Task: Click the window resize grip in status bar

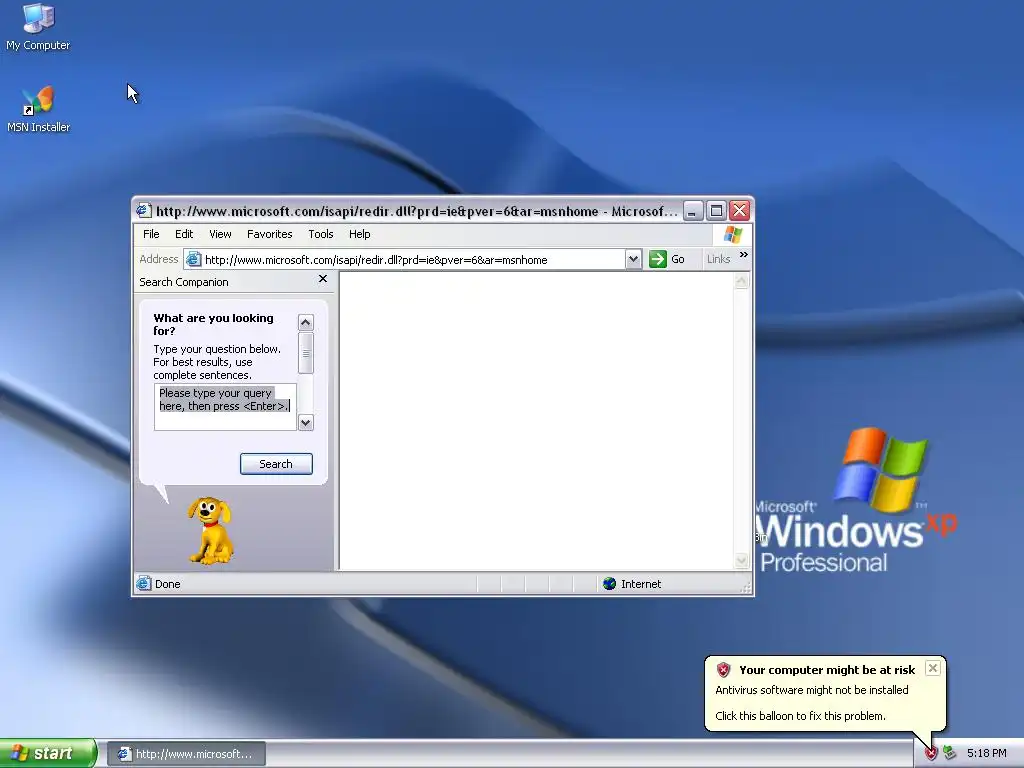Action: 746,588
